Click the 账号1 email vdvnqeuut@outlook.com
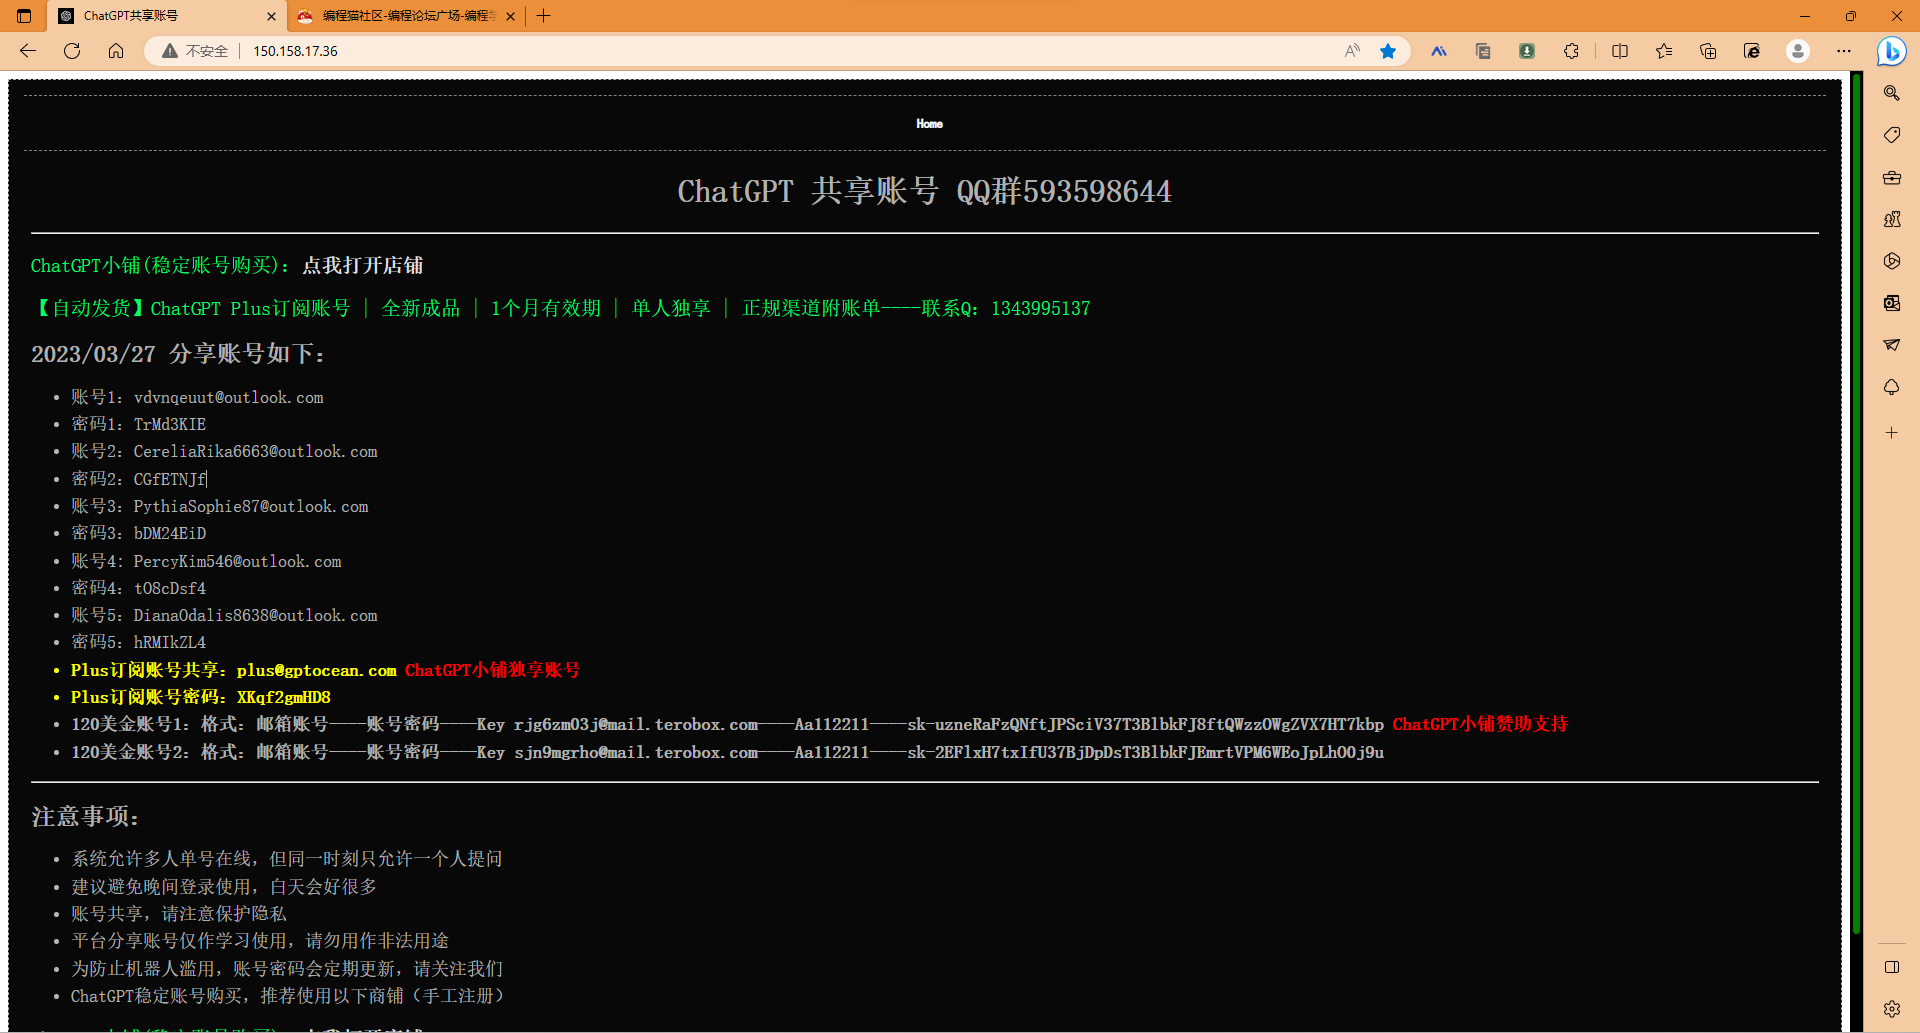Screen dimensions: 1920x1033 pos(228,397)
